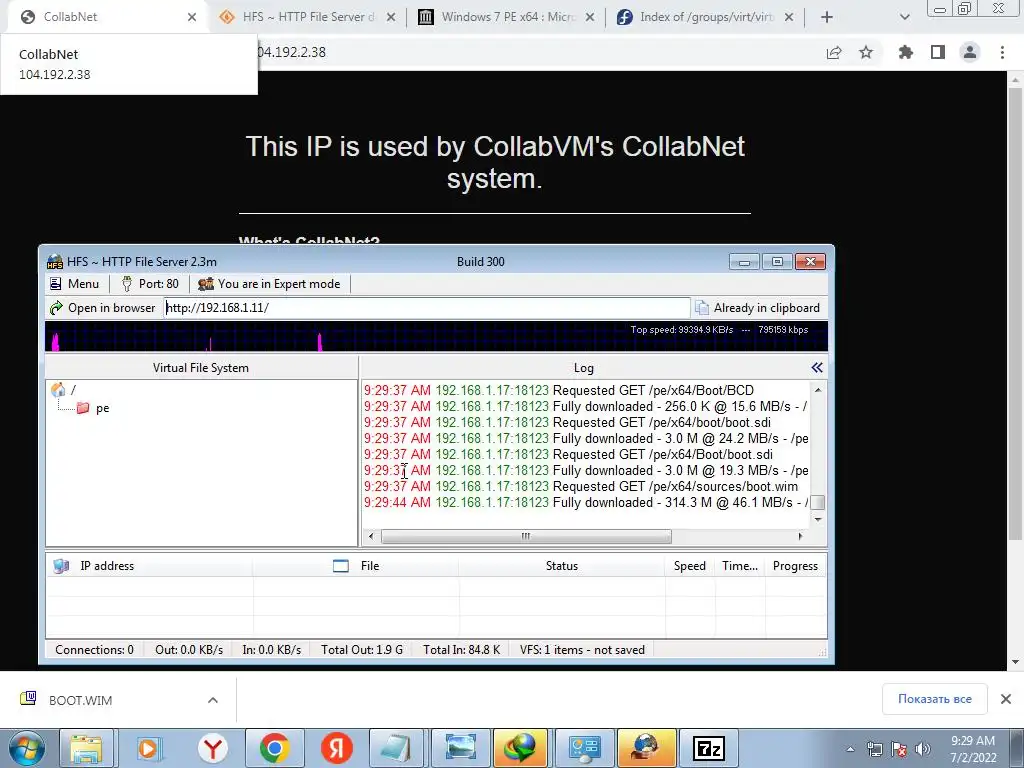Click the Time column header
This screenshot has height=768, width=1024.
click(740, 566)
